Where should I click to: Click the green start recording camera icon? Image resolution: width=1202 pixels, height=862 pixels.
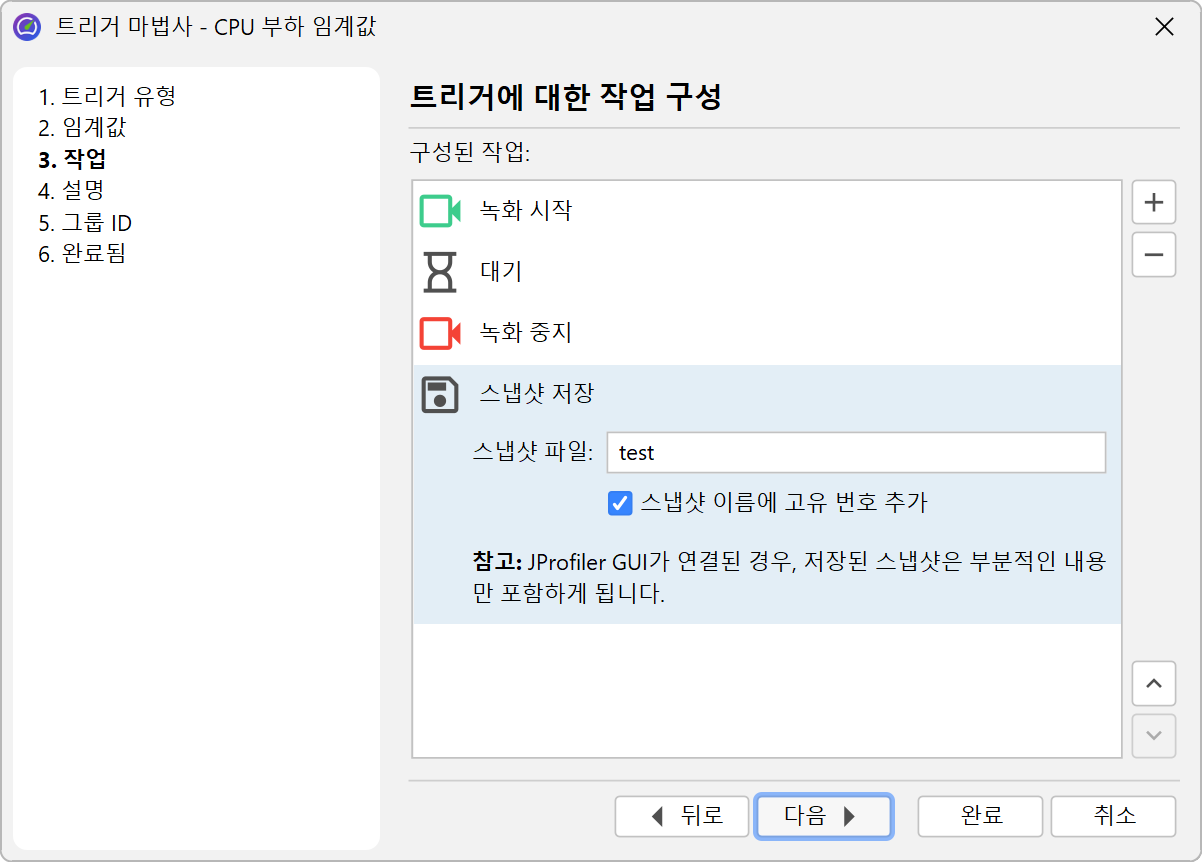[x=439, y=211]
